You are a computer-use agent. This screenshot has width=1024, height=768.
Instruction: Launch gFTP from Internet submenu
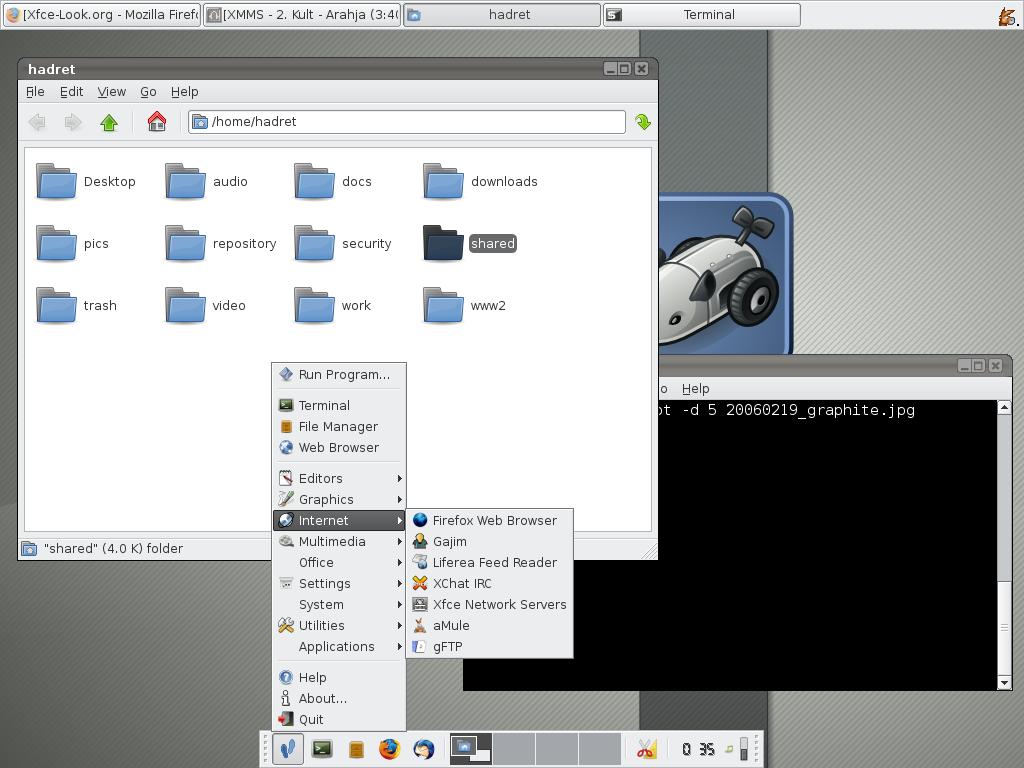tap(489, 647)
